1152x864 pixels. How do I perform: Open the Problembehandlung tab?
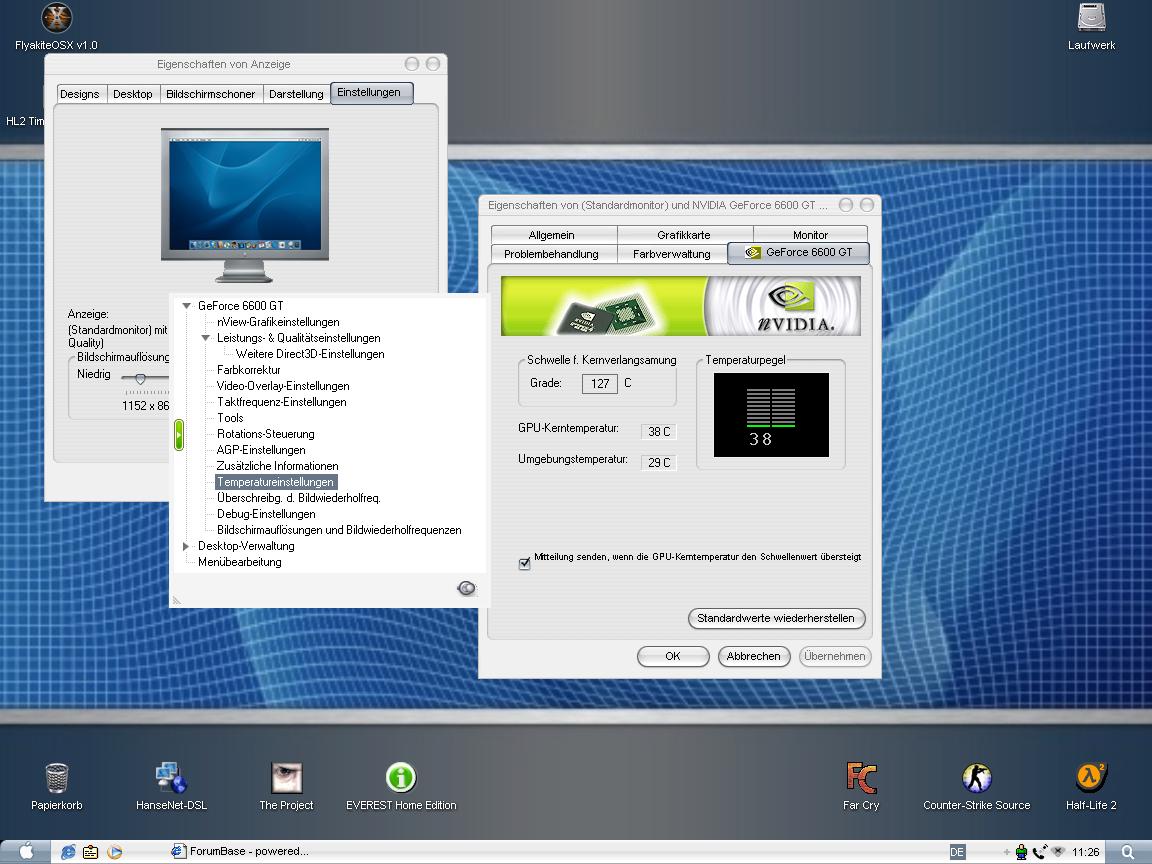(552, 254)
